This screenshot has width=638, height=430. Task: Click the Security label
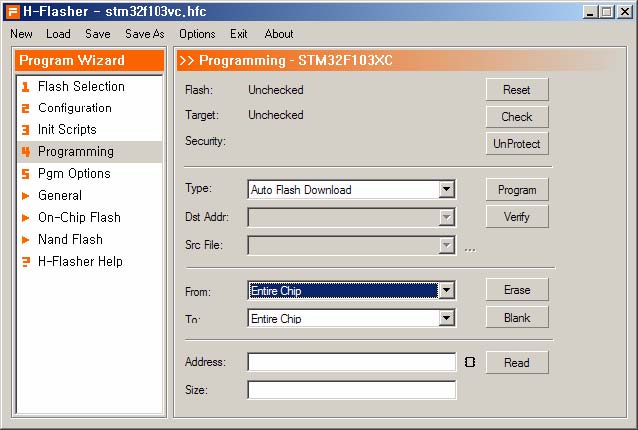pos(205,141)
